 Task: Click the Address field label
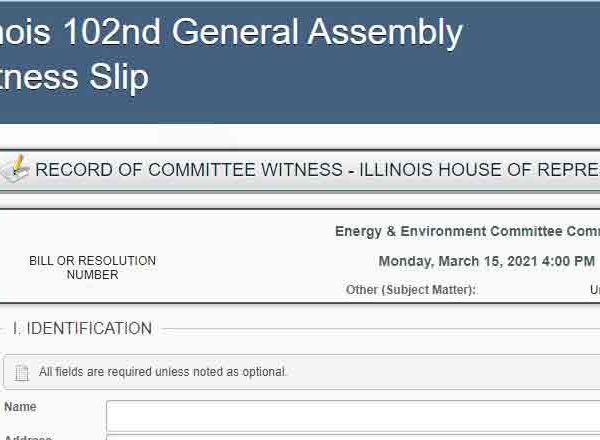(28, 437)
